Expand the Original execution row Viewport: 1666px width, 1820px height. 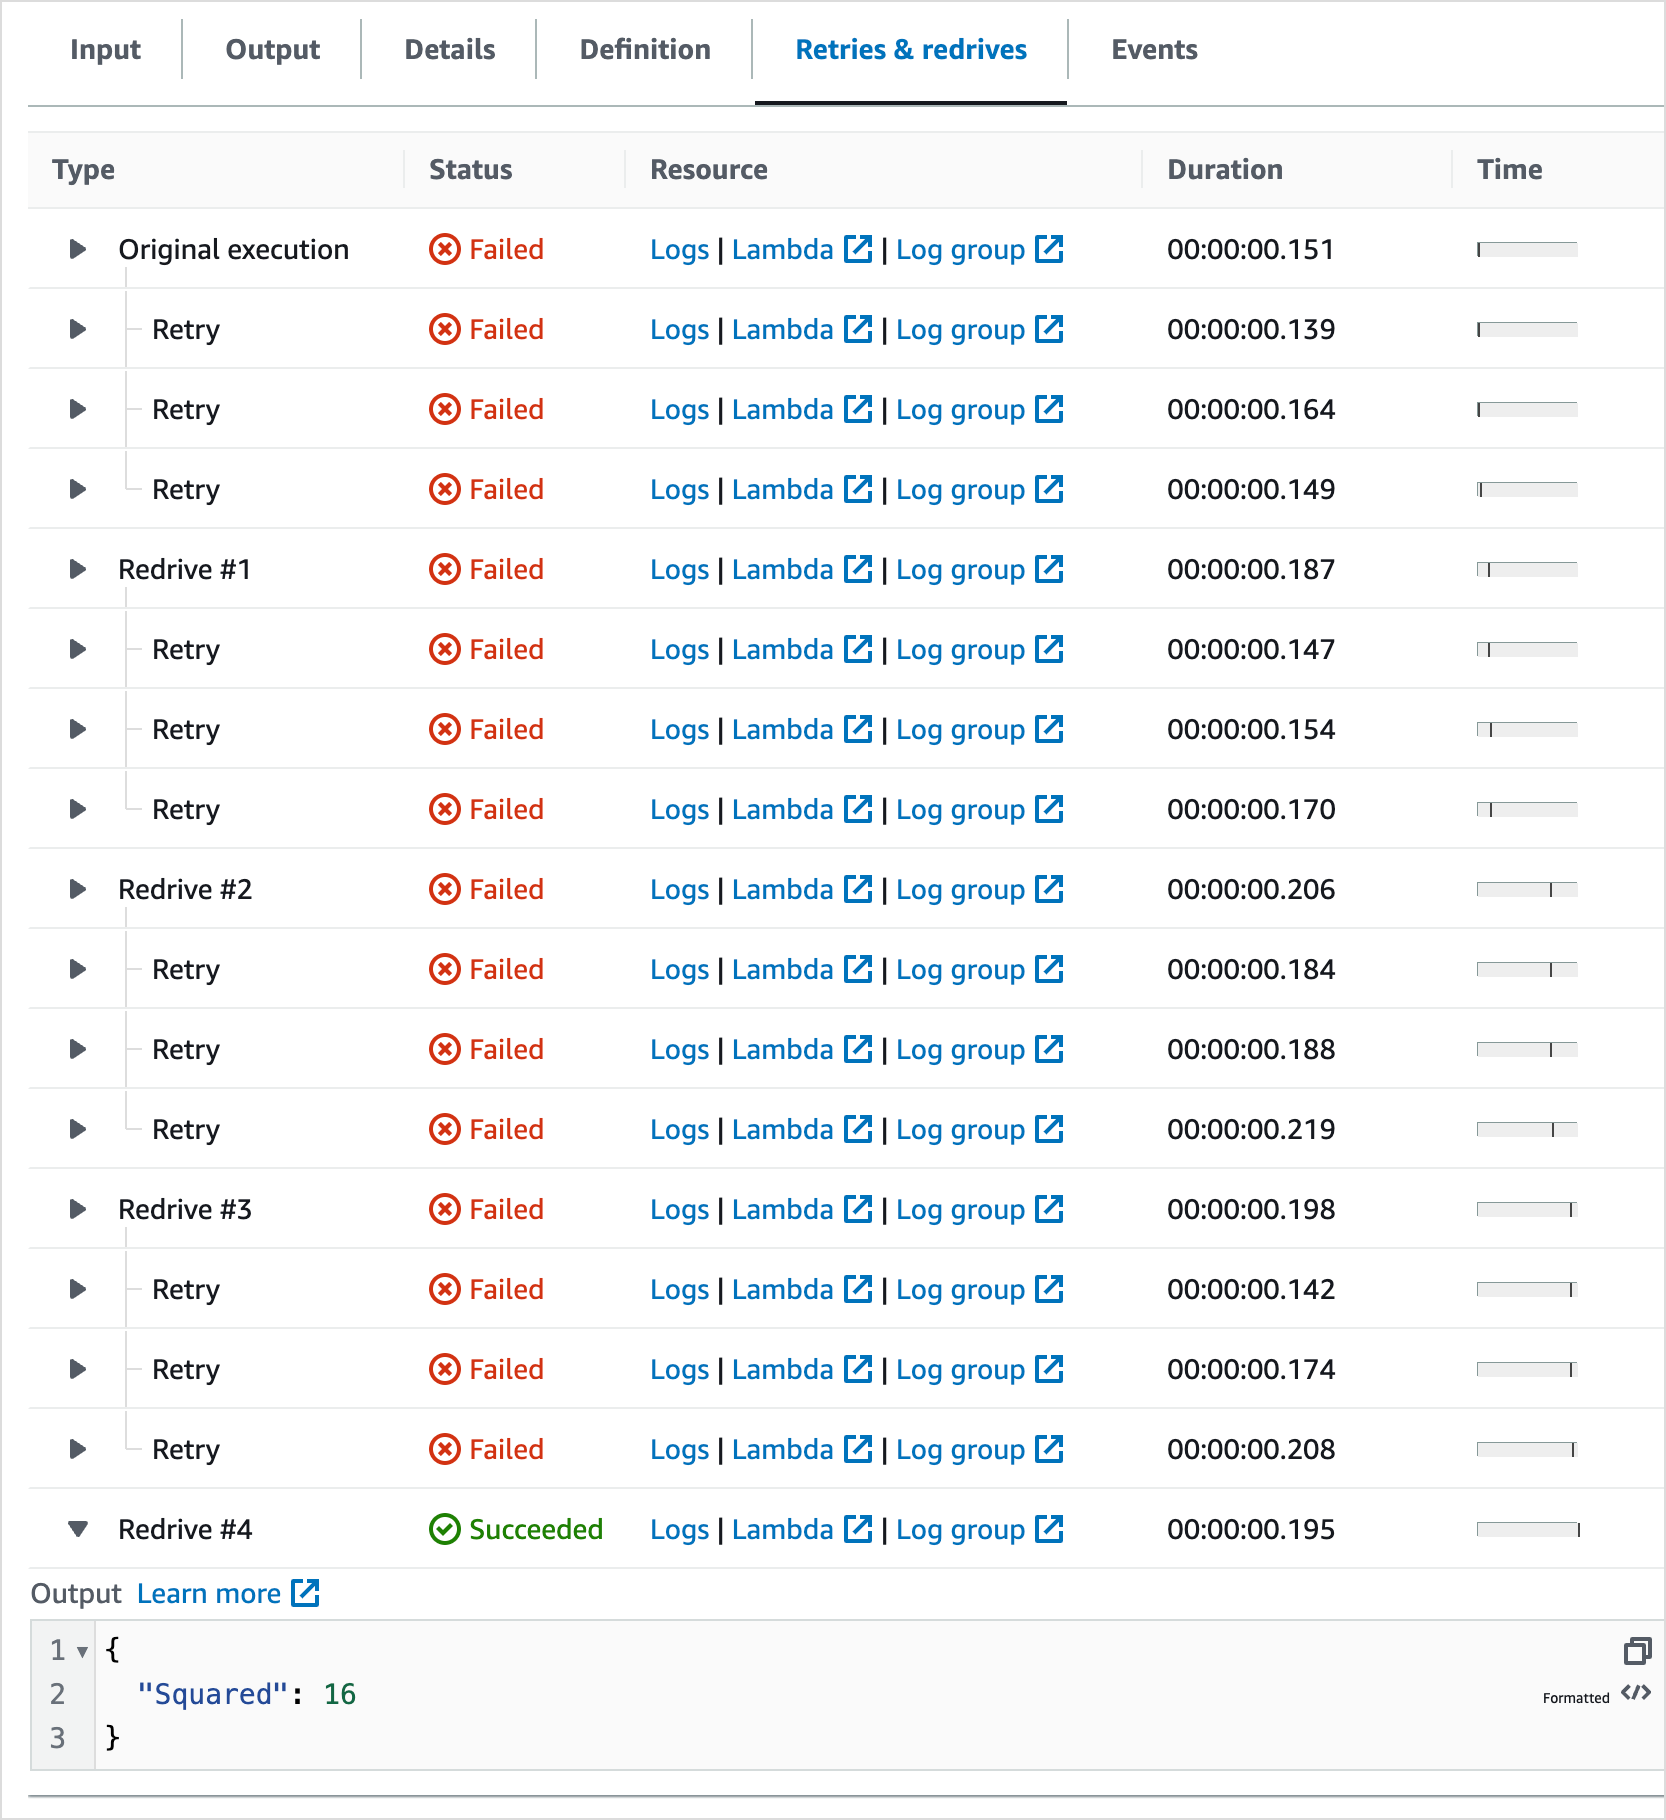(77, 249)
